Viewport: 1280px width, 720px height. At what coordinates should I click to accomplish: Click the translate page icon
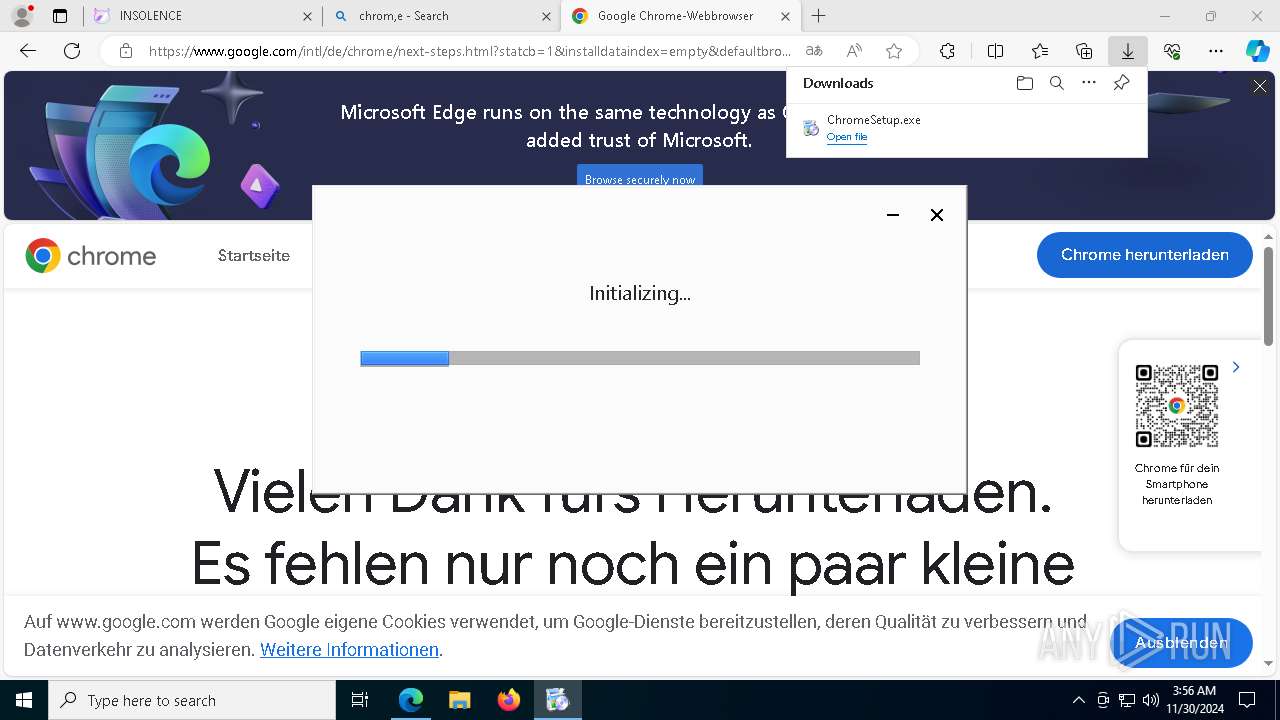(x=814, y=51)
